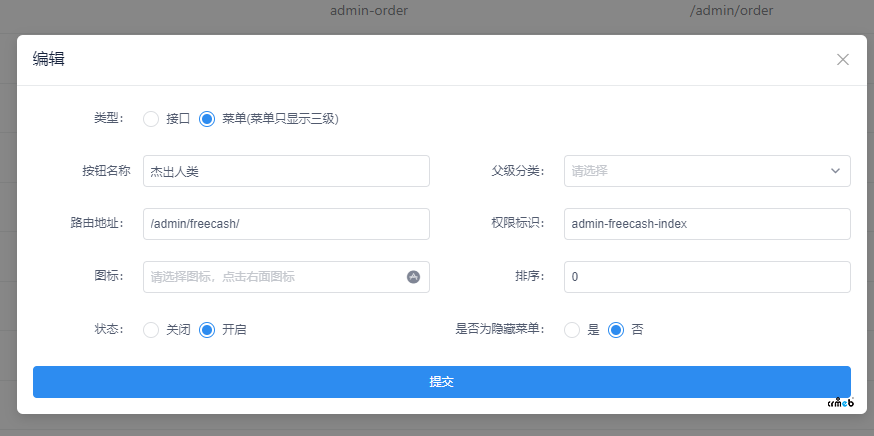The height and width of the screenshot is (436, 874).
Task: Click the 排序 input showing 0
Action: (x=707, y=277)
